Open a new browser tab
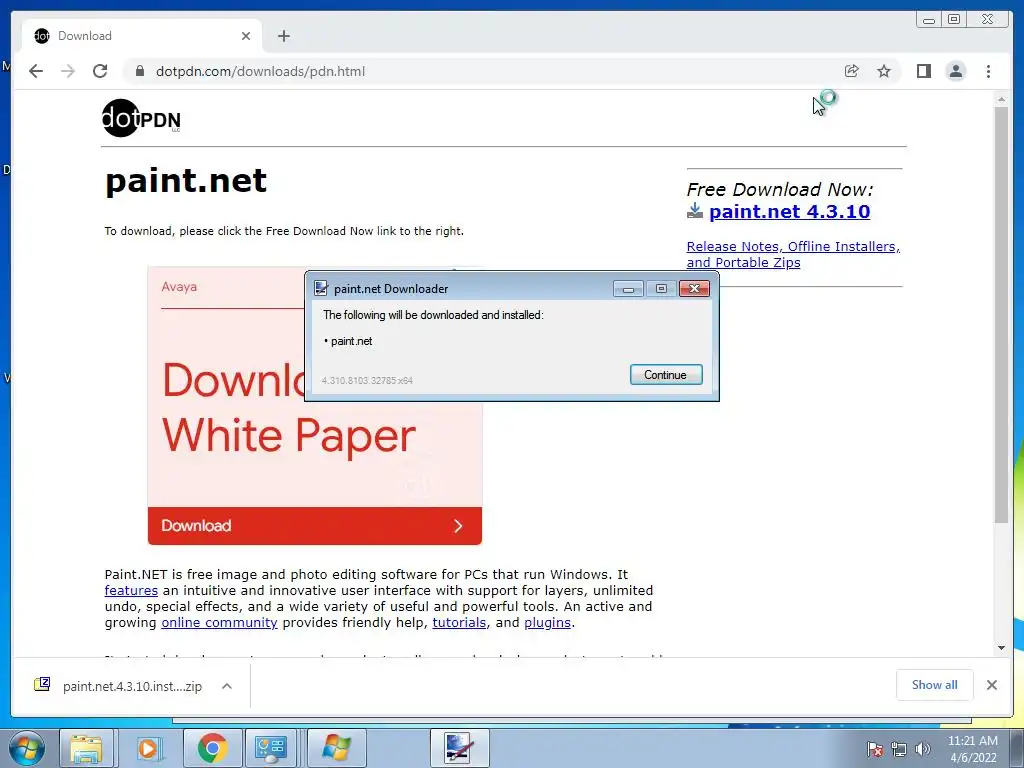Screen dimensions: 1024x768 click(283, 36)
